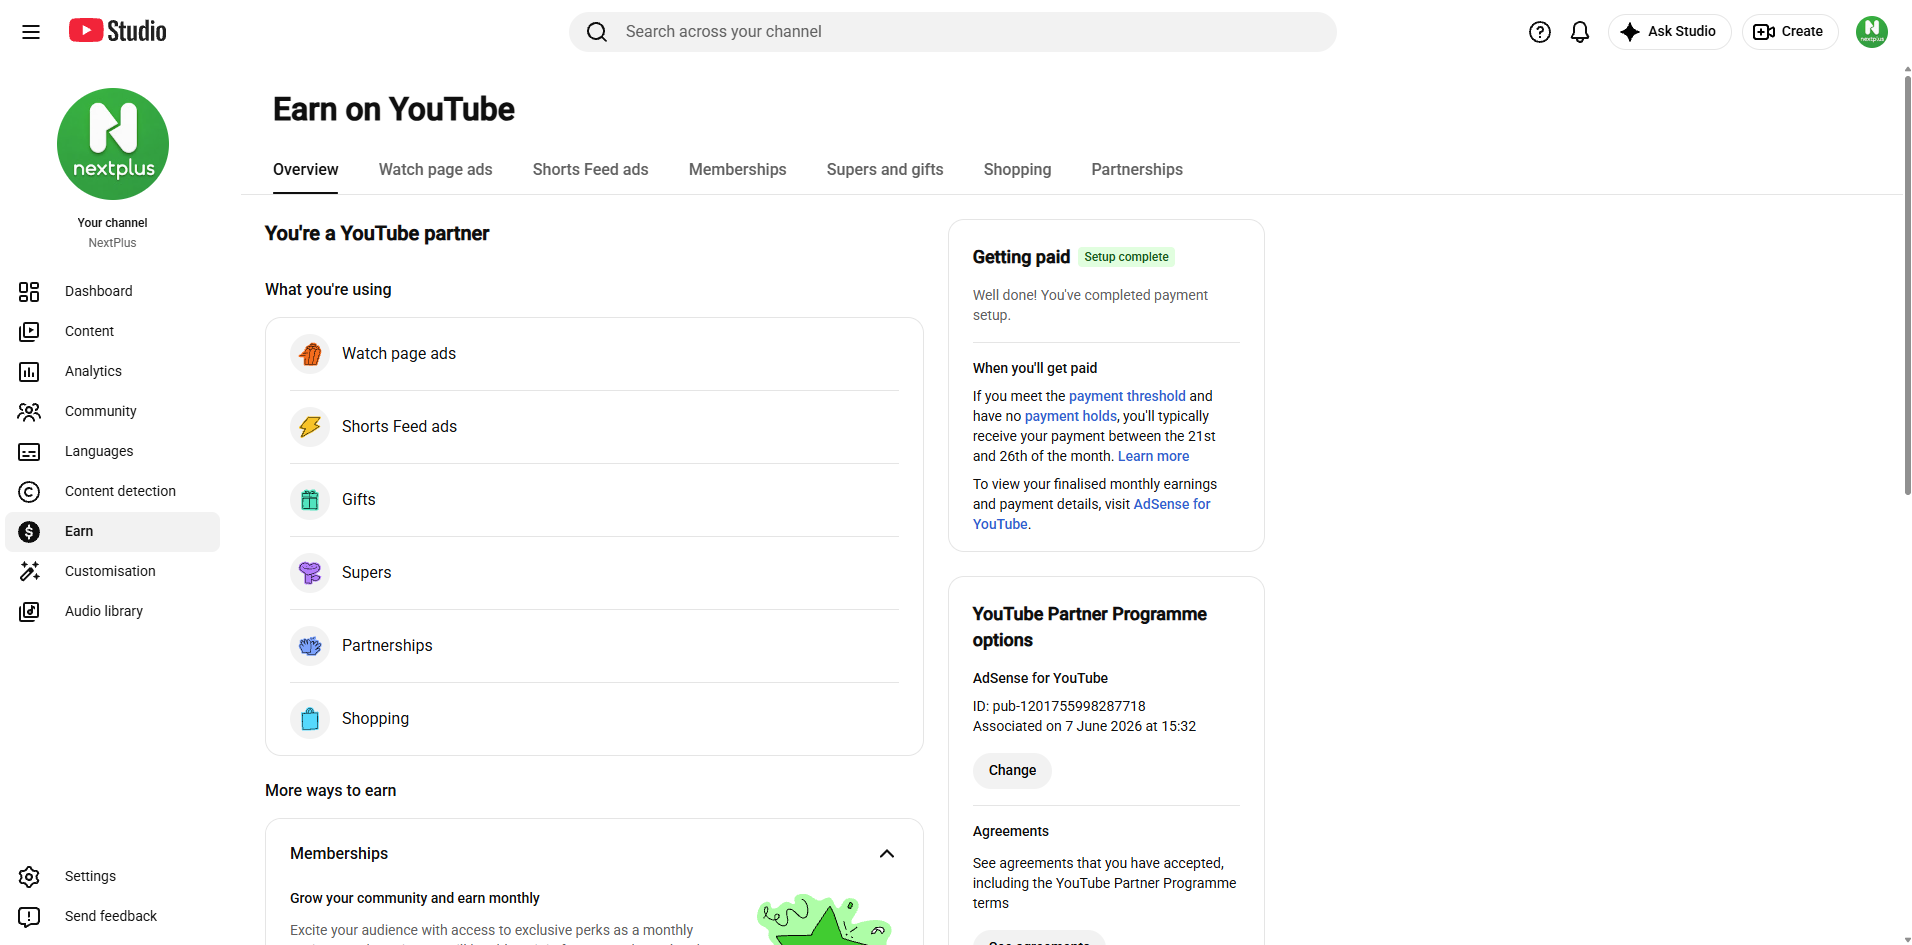Collapse the Memberships section chevron
Screen dimensions: 1912x945
(x=887, y=853)
